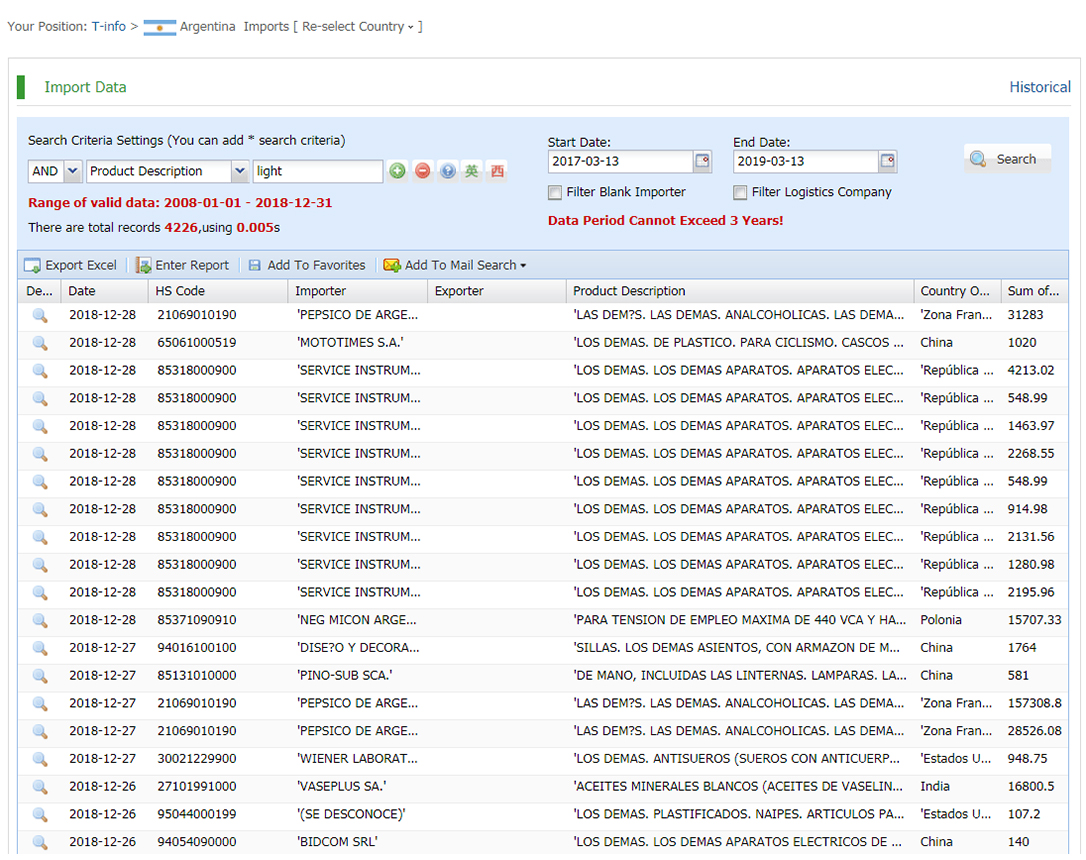Screen dimensions: 1086x860
Task: Sort by Sum of... column header
Action: [x=1034, y=291]
